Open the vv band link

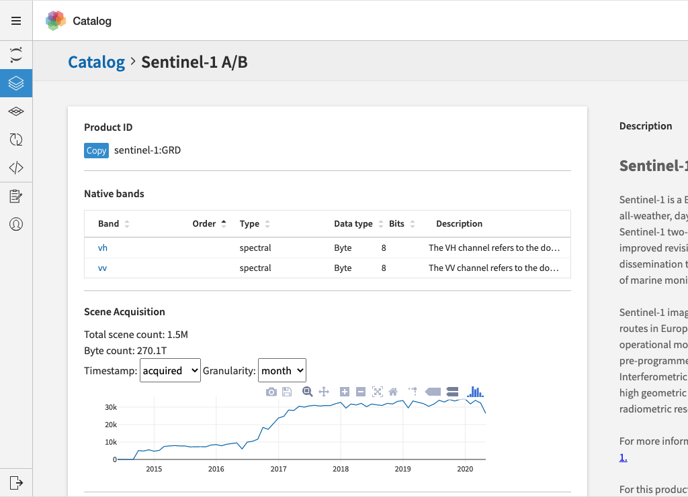tap(102, 268)
